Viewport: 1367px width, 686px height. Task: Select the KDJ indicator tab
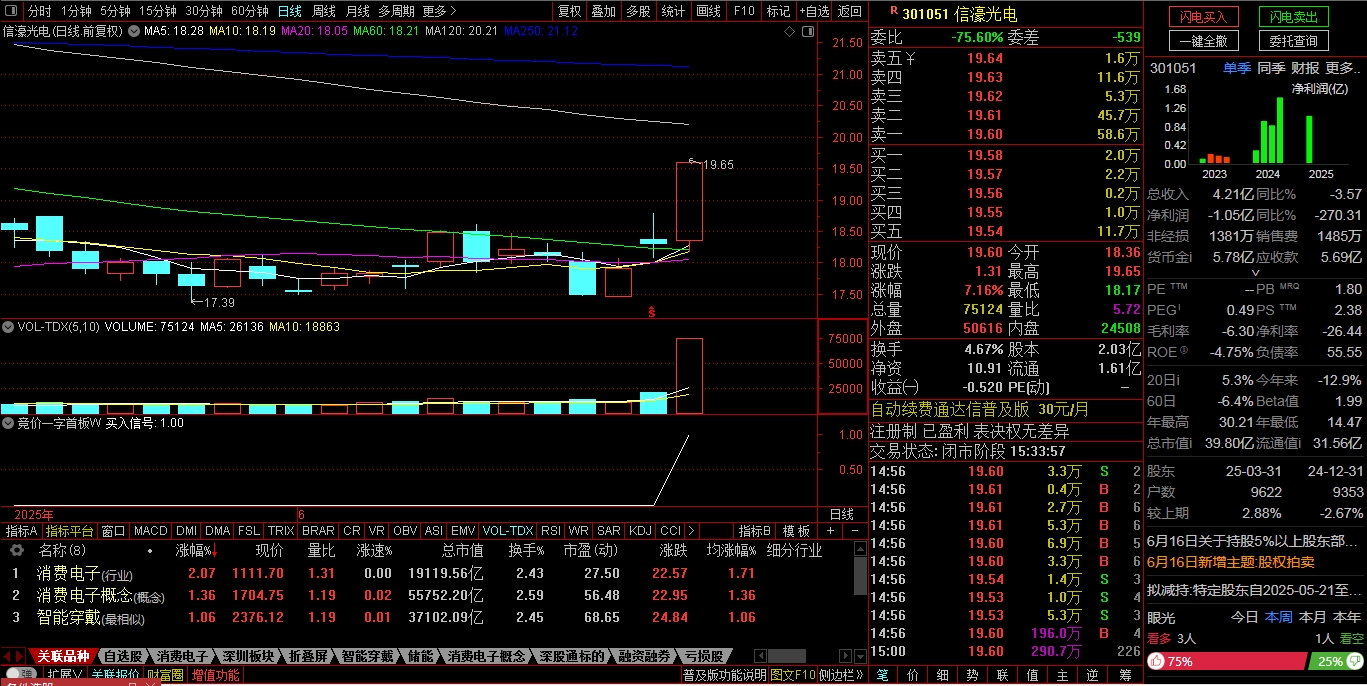coord(640,531)
